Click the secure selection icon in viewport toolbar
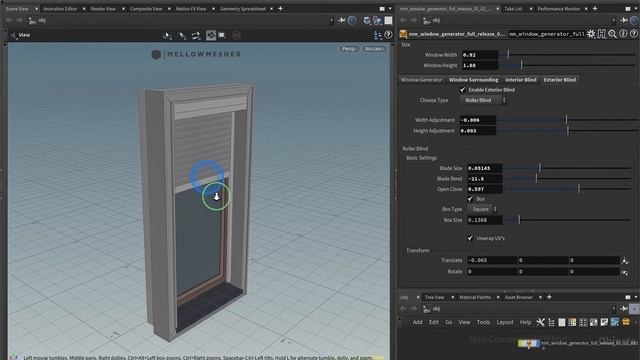Screen dimensions: 640x360 coord(182,36)
